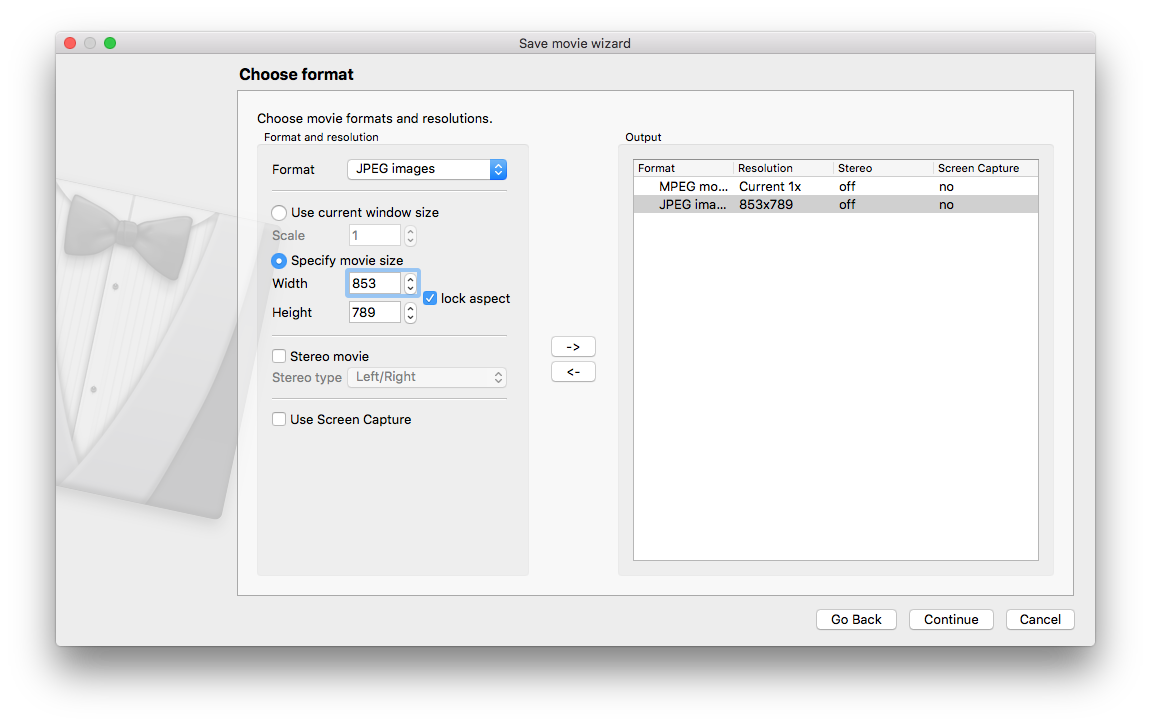Remove format from output with <- button

point(573,372)
